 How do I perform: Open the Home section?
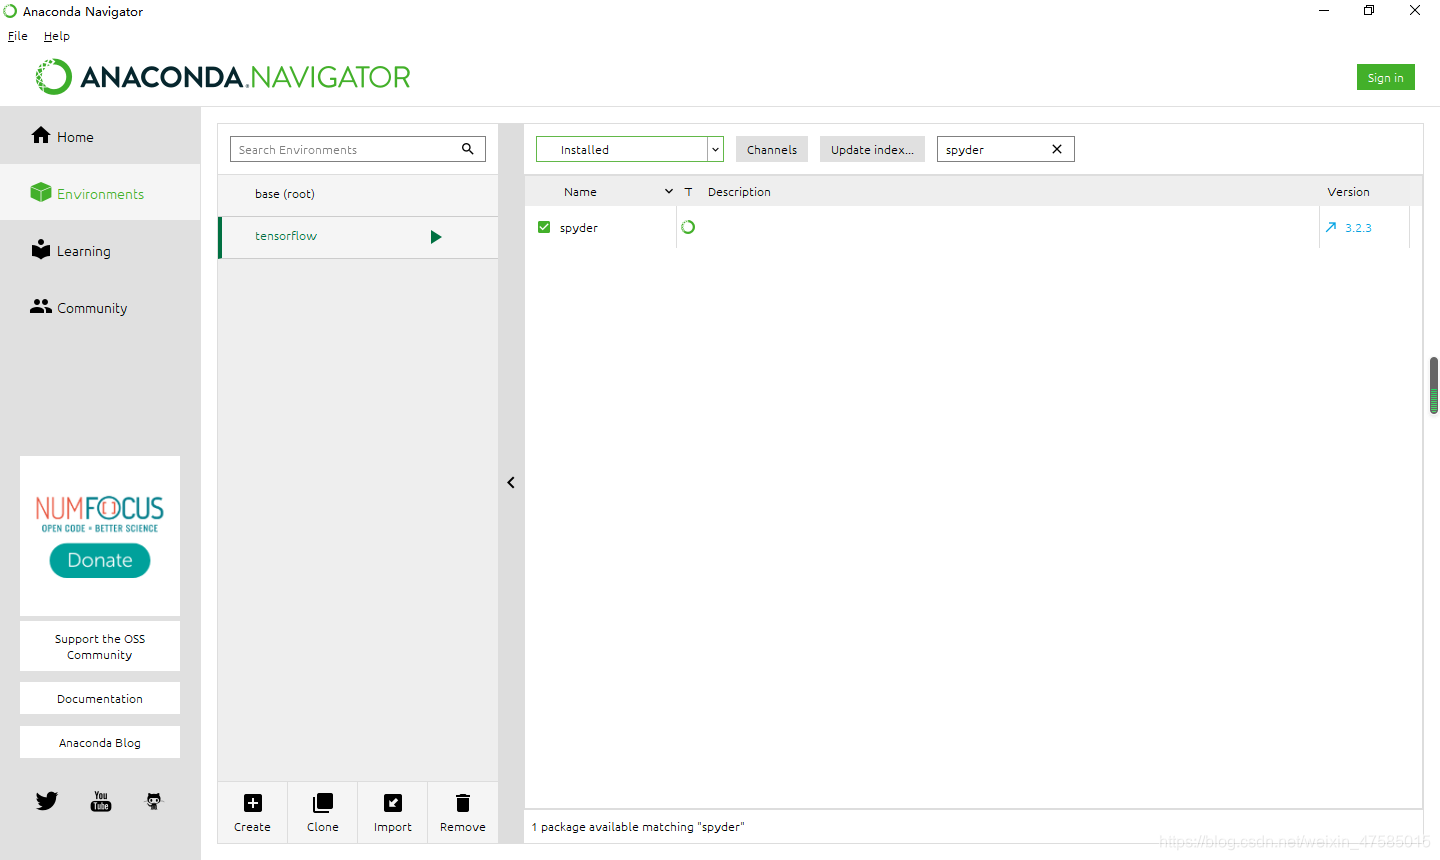(100, 136)
